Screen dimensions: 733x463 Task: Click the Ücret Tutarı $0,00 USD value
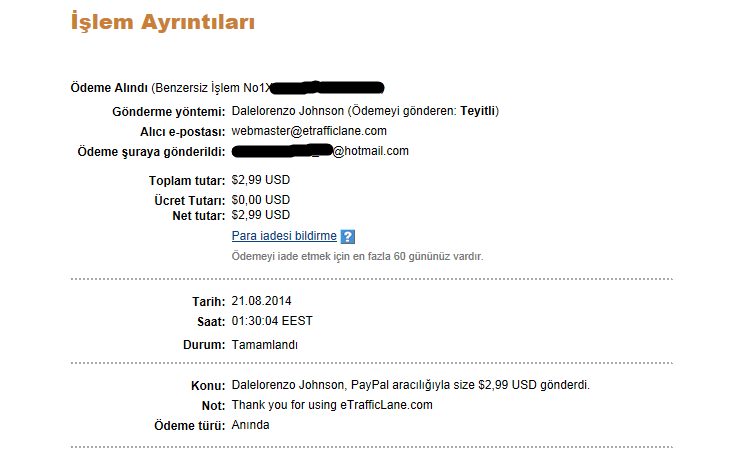[260, 200]
